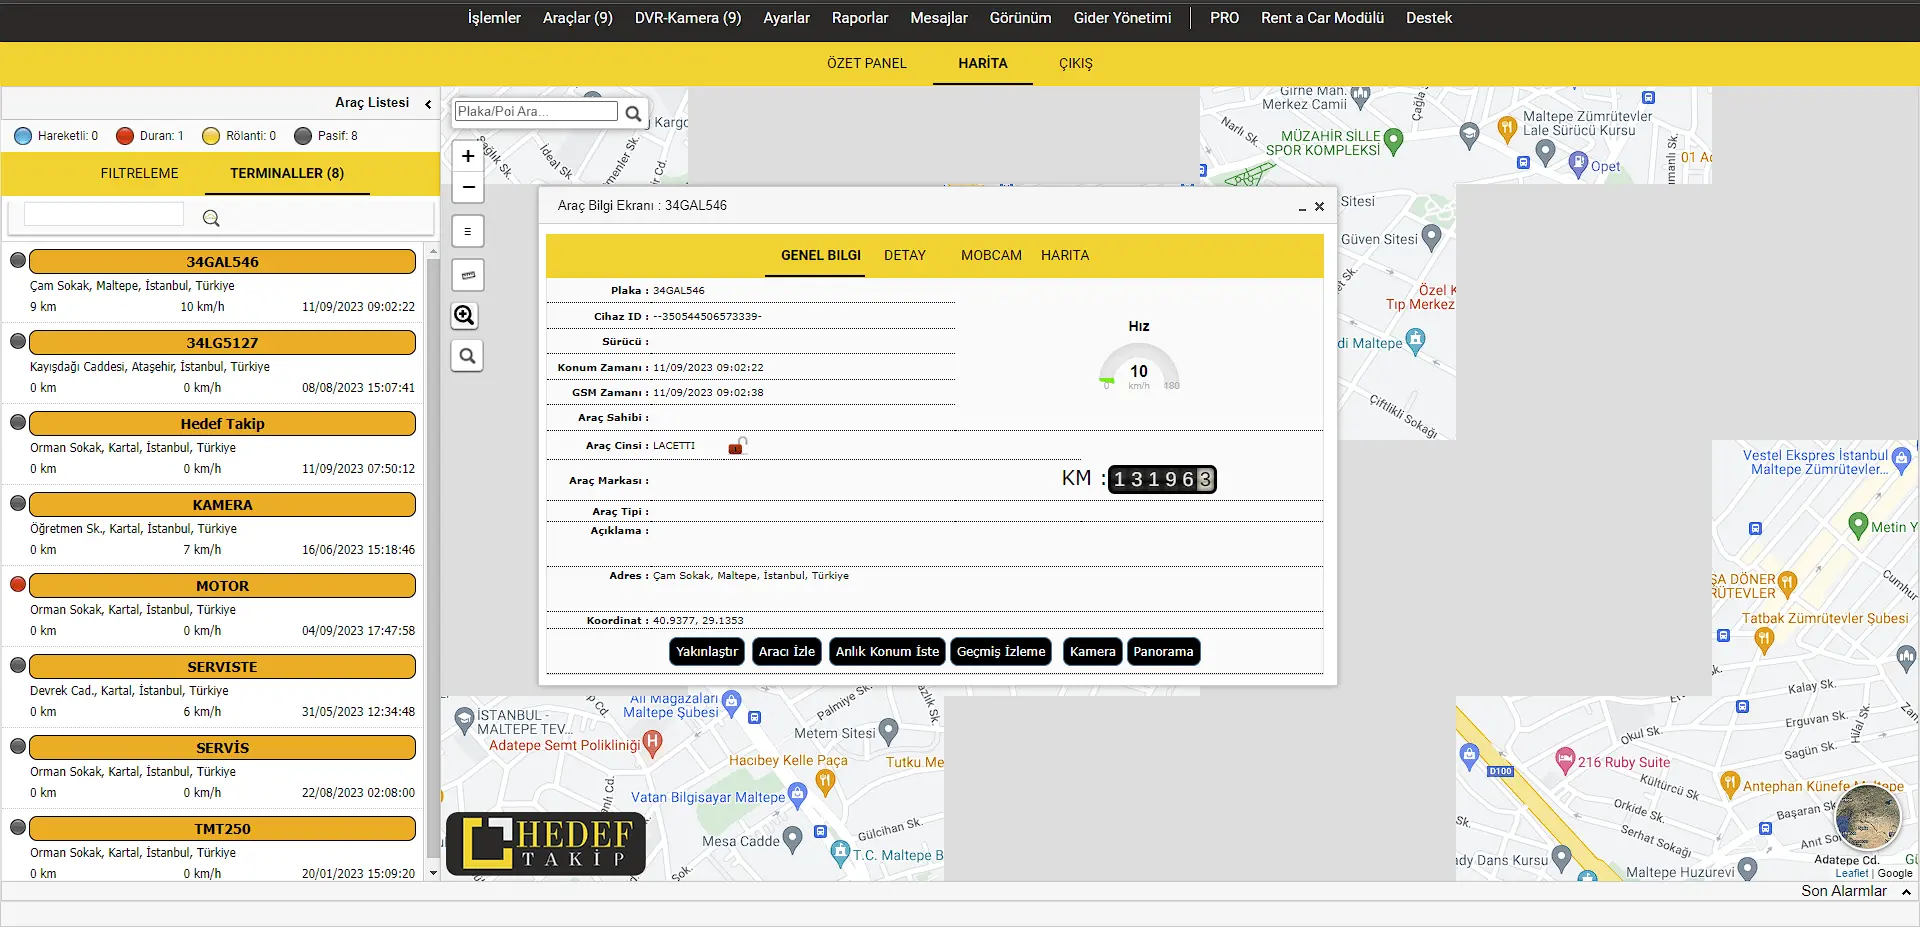Screen dimensions: 1920x927
Task: Filter by Hareketli blue status
Action: (x=56, y=136)
